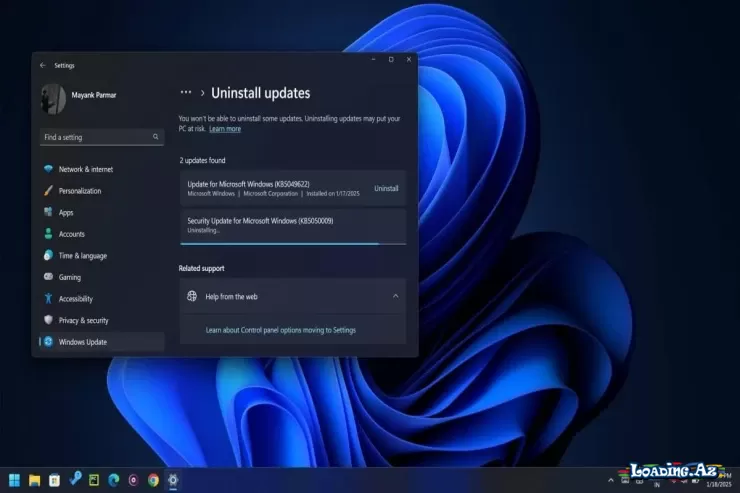Select the Security Update KB5050009 row
The image size is (740, 493).
pyautogui.click(x=293, y=226)
